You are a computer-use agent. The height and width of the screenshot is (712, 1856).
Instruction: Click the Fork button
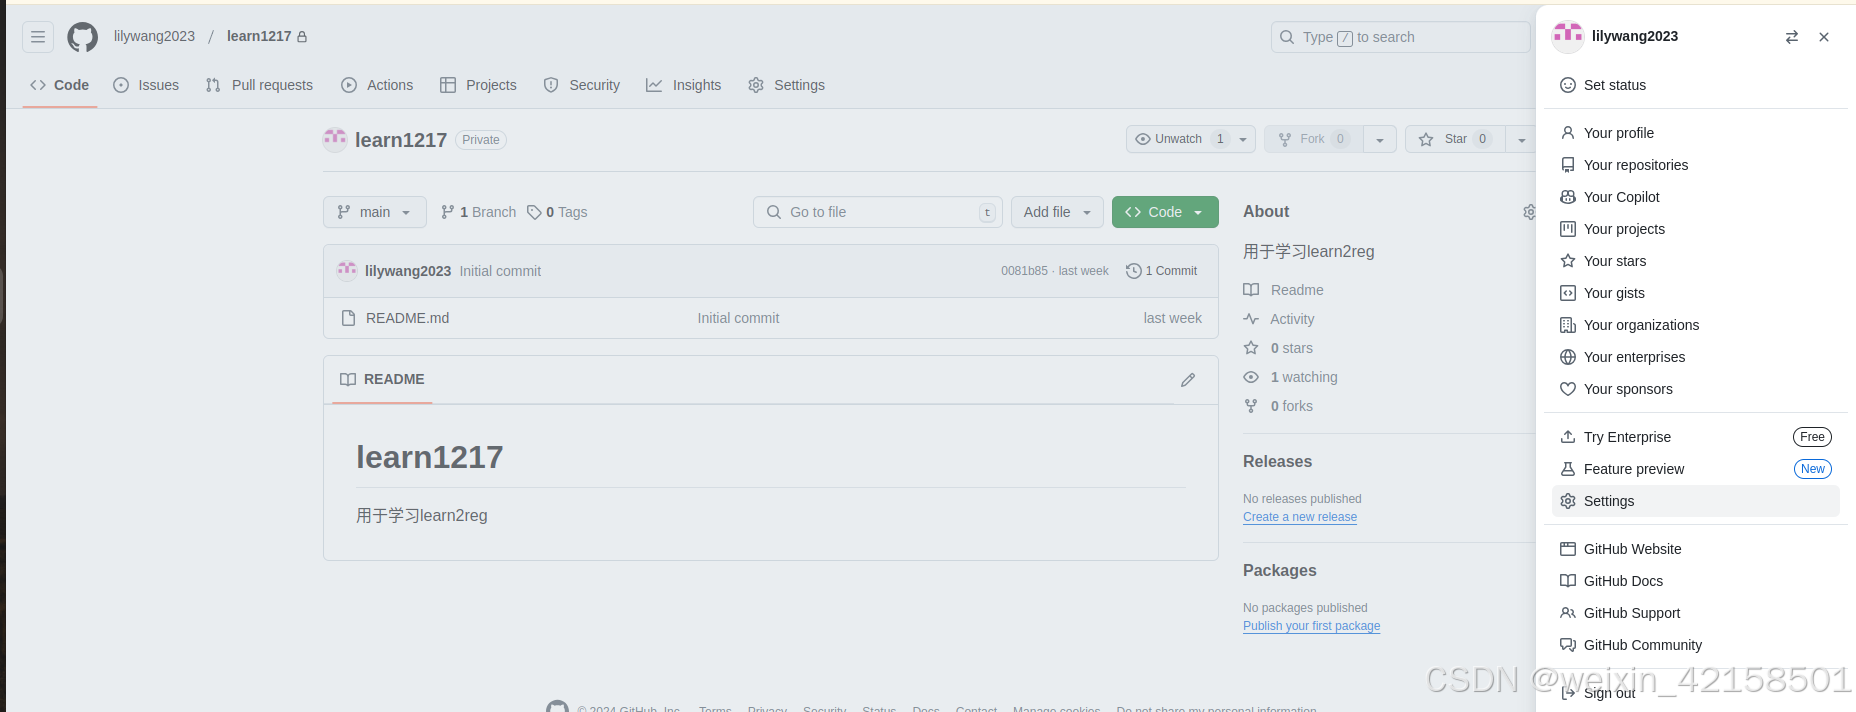[x=1314, y=139]
